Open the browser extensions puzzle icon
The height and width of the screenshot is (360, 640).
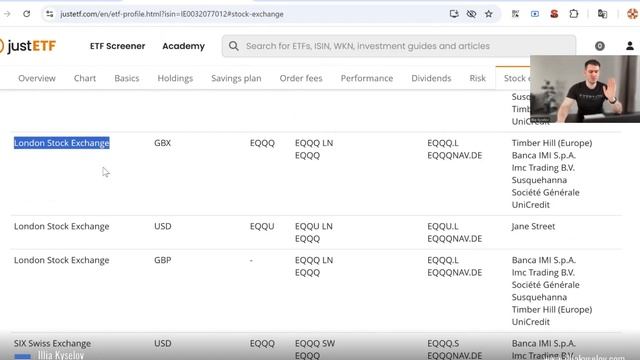pyautogui.click(x=574, y=14)
